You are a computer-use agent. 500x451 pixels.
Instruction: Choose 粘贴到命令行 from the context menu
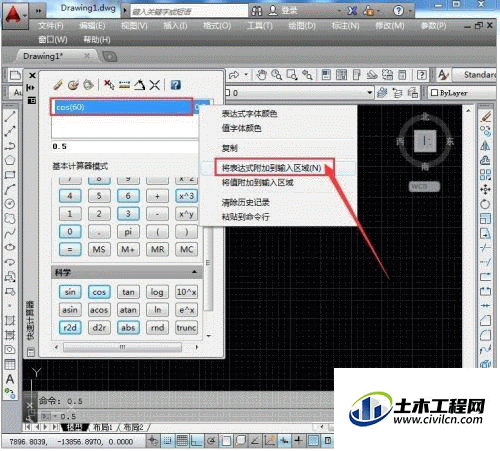point(245,217)
